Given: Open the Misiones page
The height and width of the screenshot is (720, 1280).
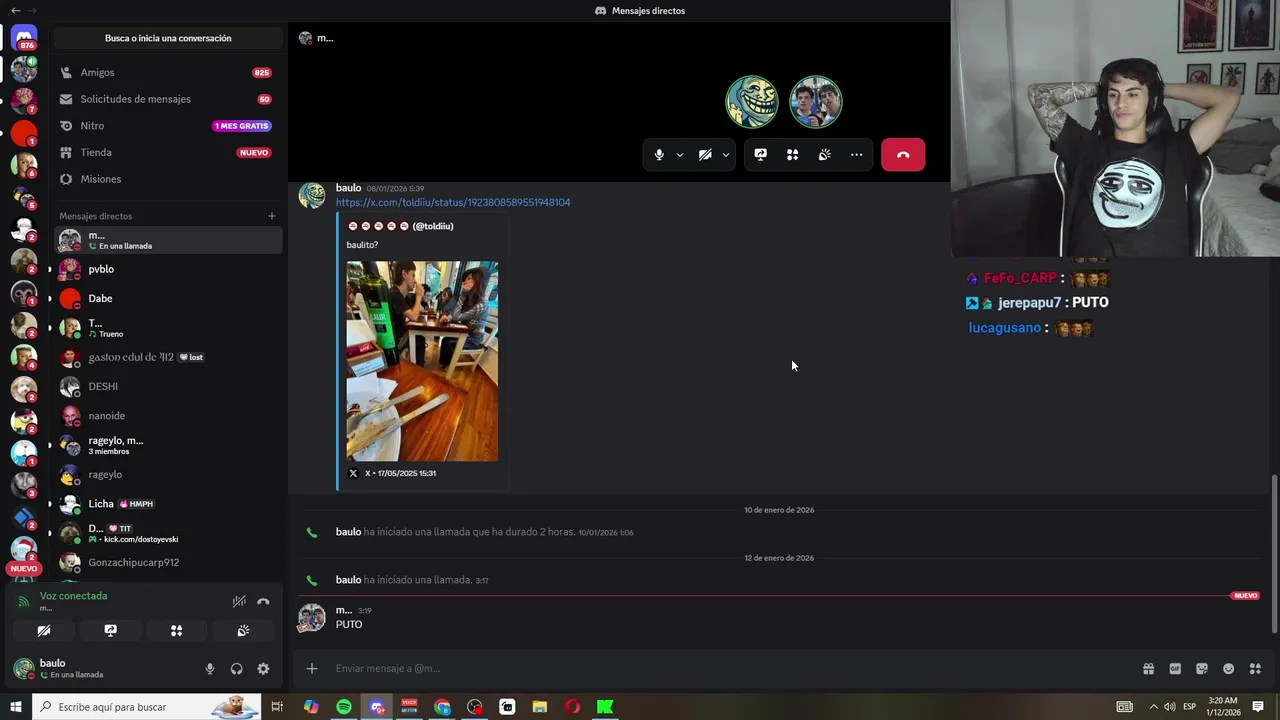Looking at the screenshot, I should point(168,179).
